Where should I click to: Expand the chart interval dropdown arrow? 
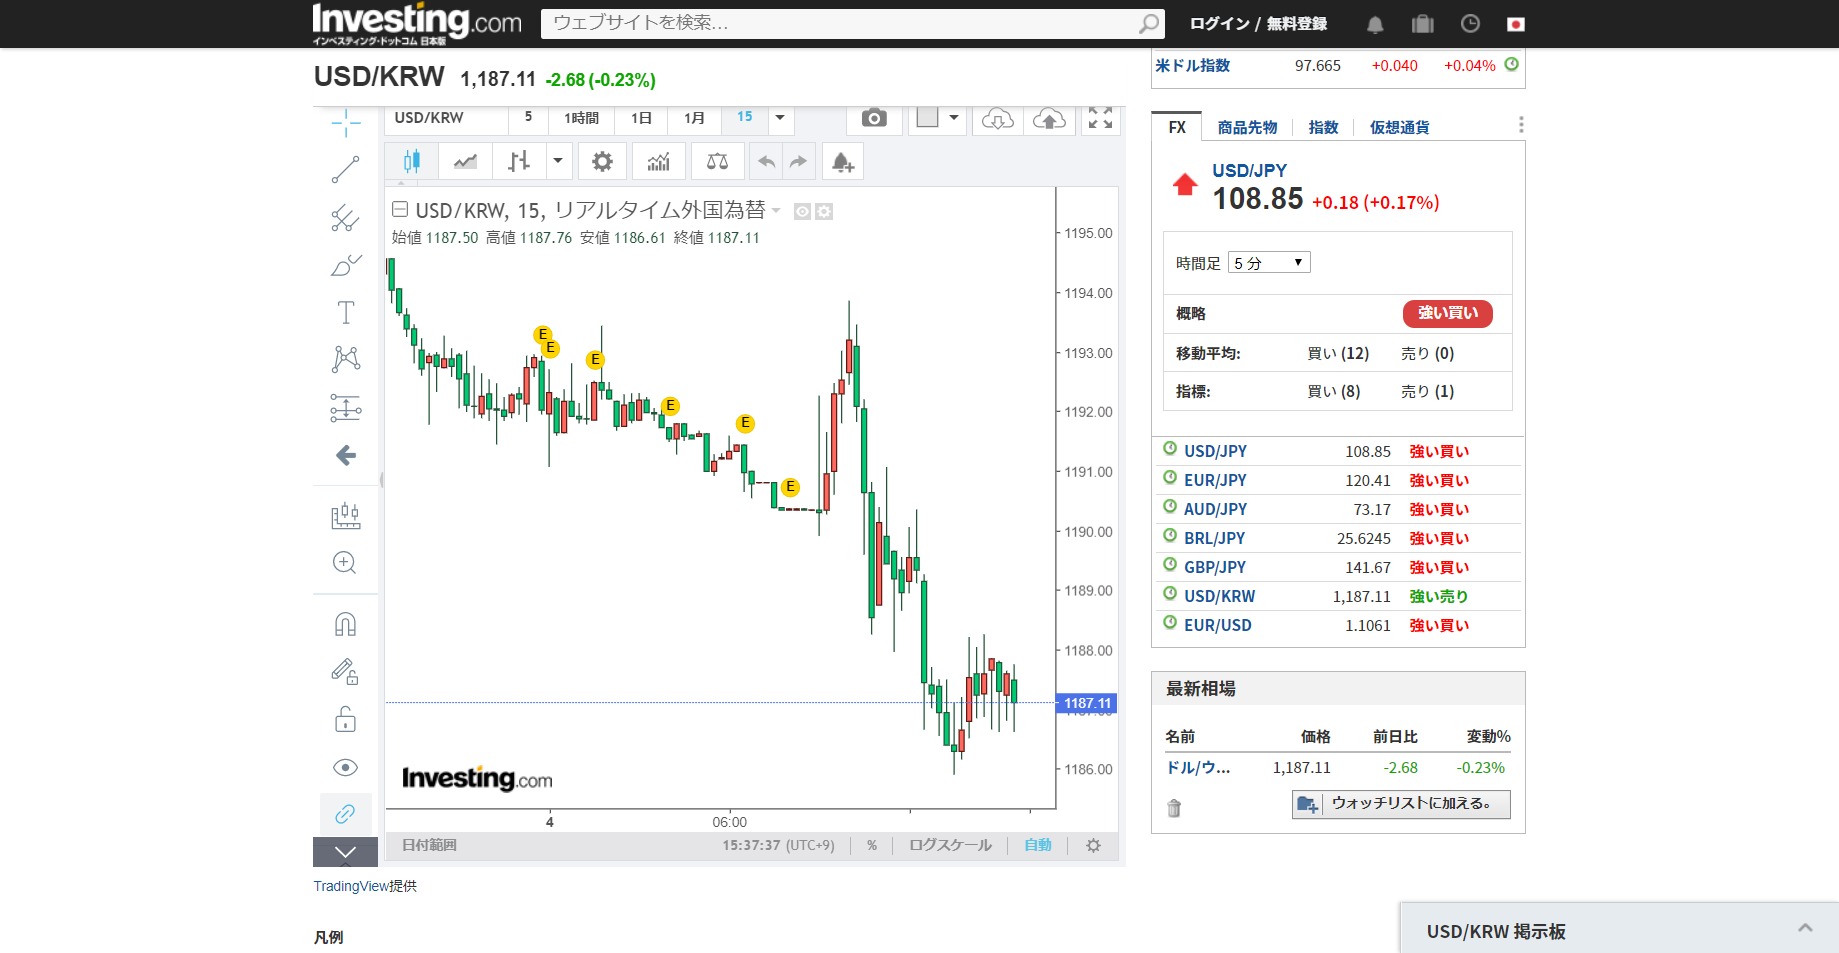(780, 118)
